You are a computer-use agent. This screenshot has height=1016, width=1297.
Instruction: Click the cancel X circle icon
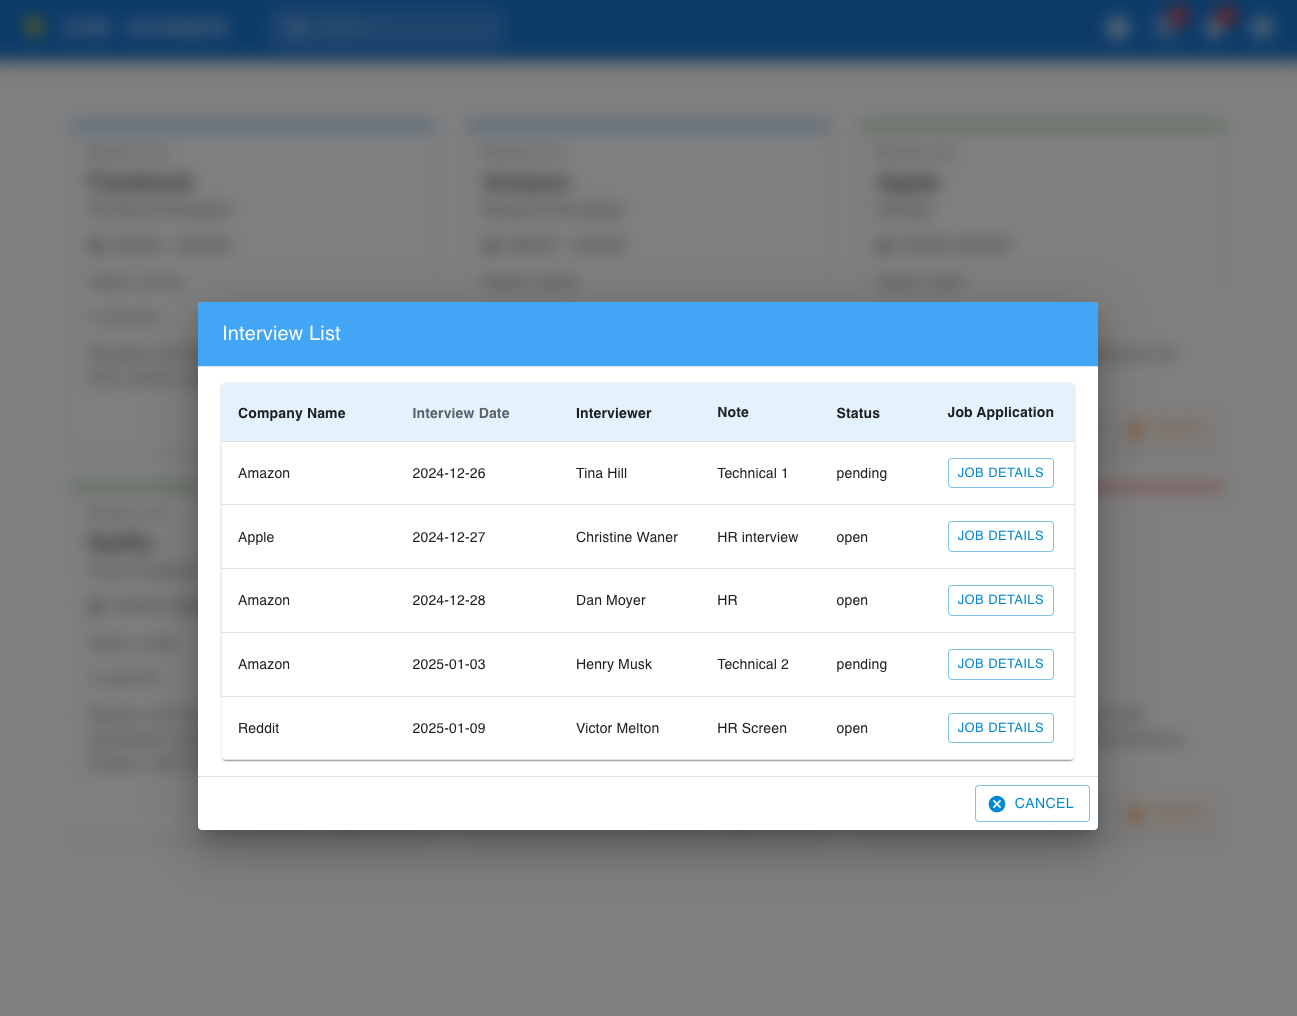point(997,804)
